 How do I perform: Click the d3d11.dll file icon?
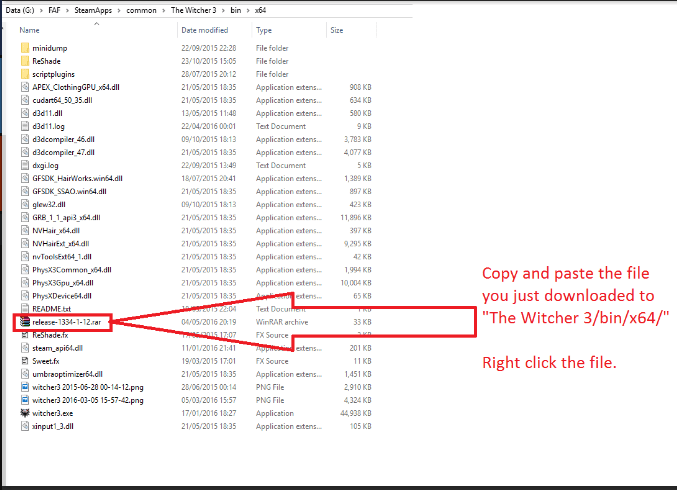pyautogui.click(x=25, y=113)
